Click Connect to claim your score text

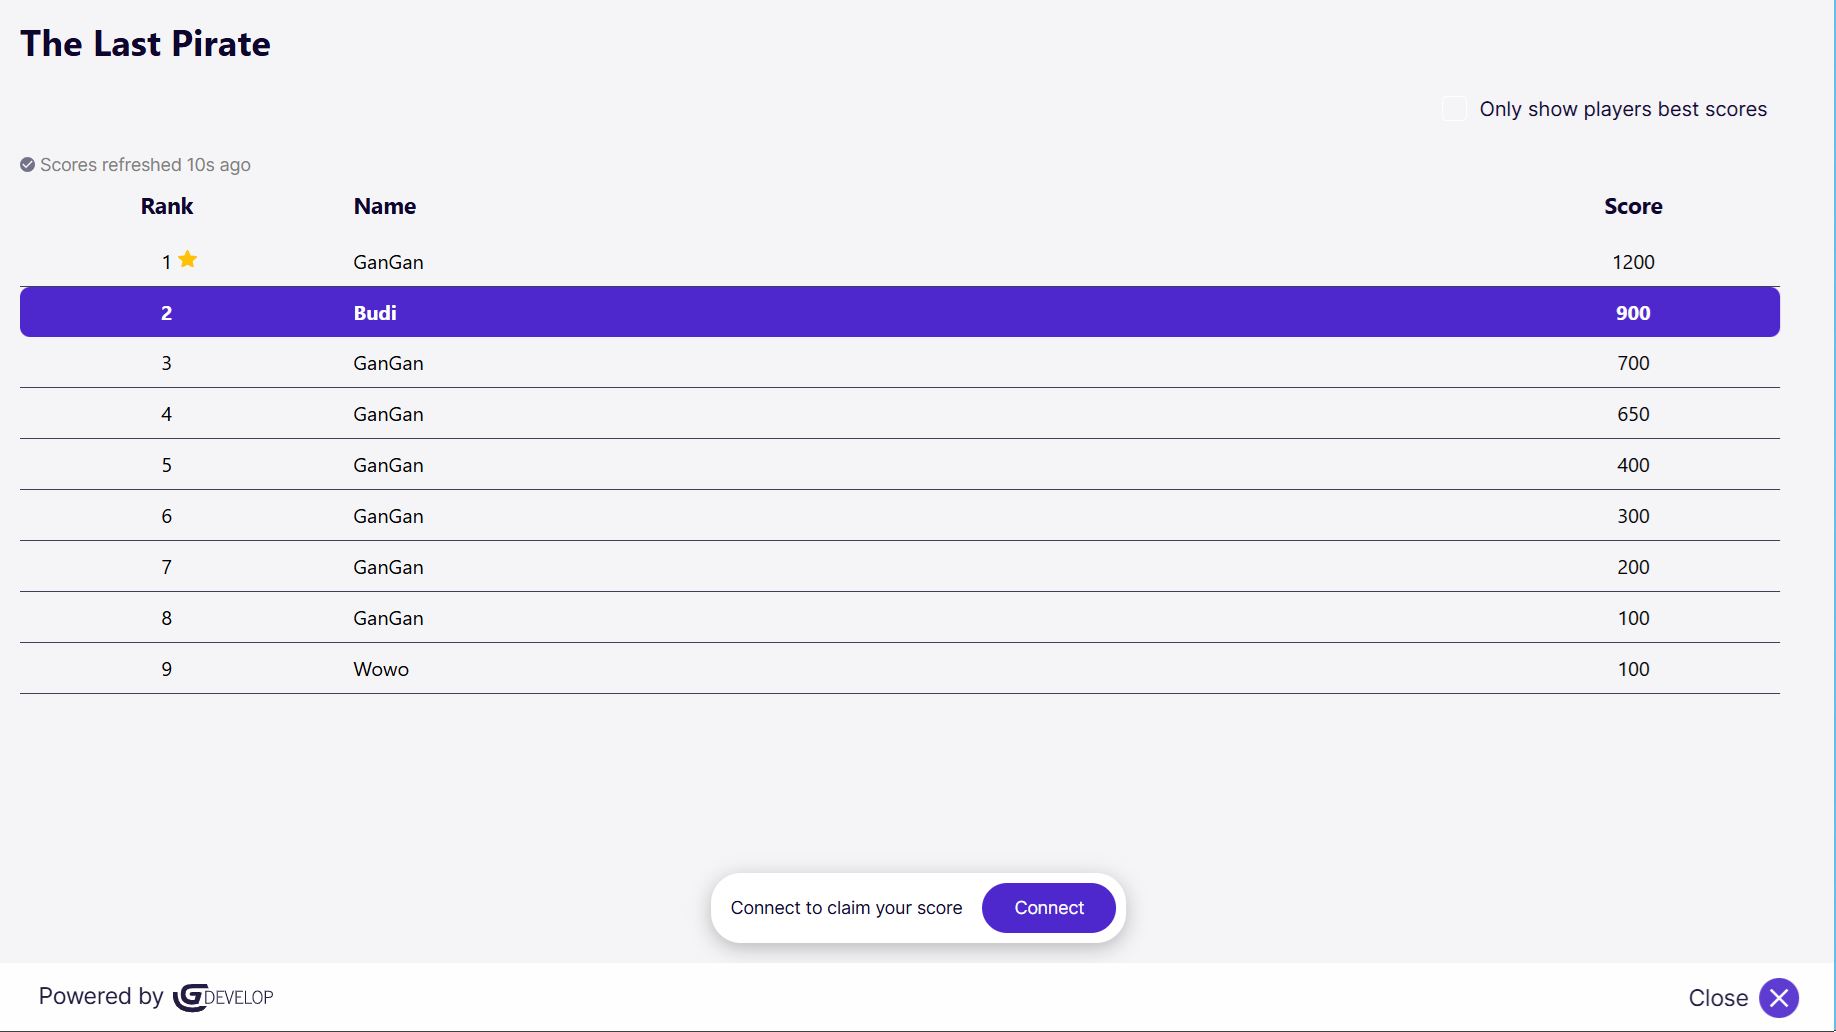coord(846,908)
